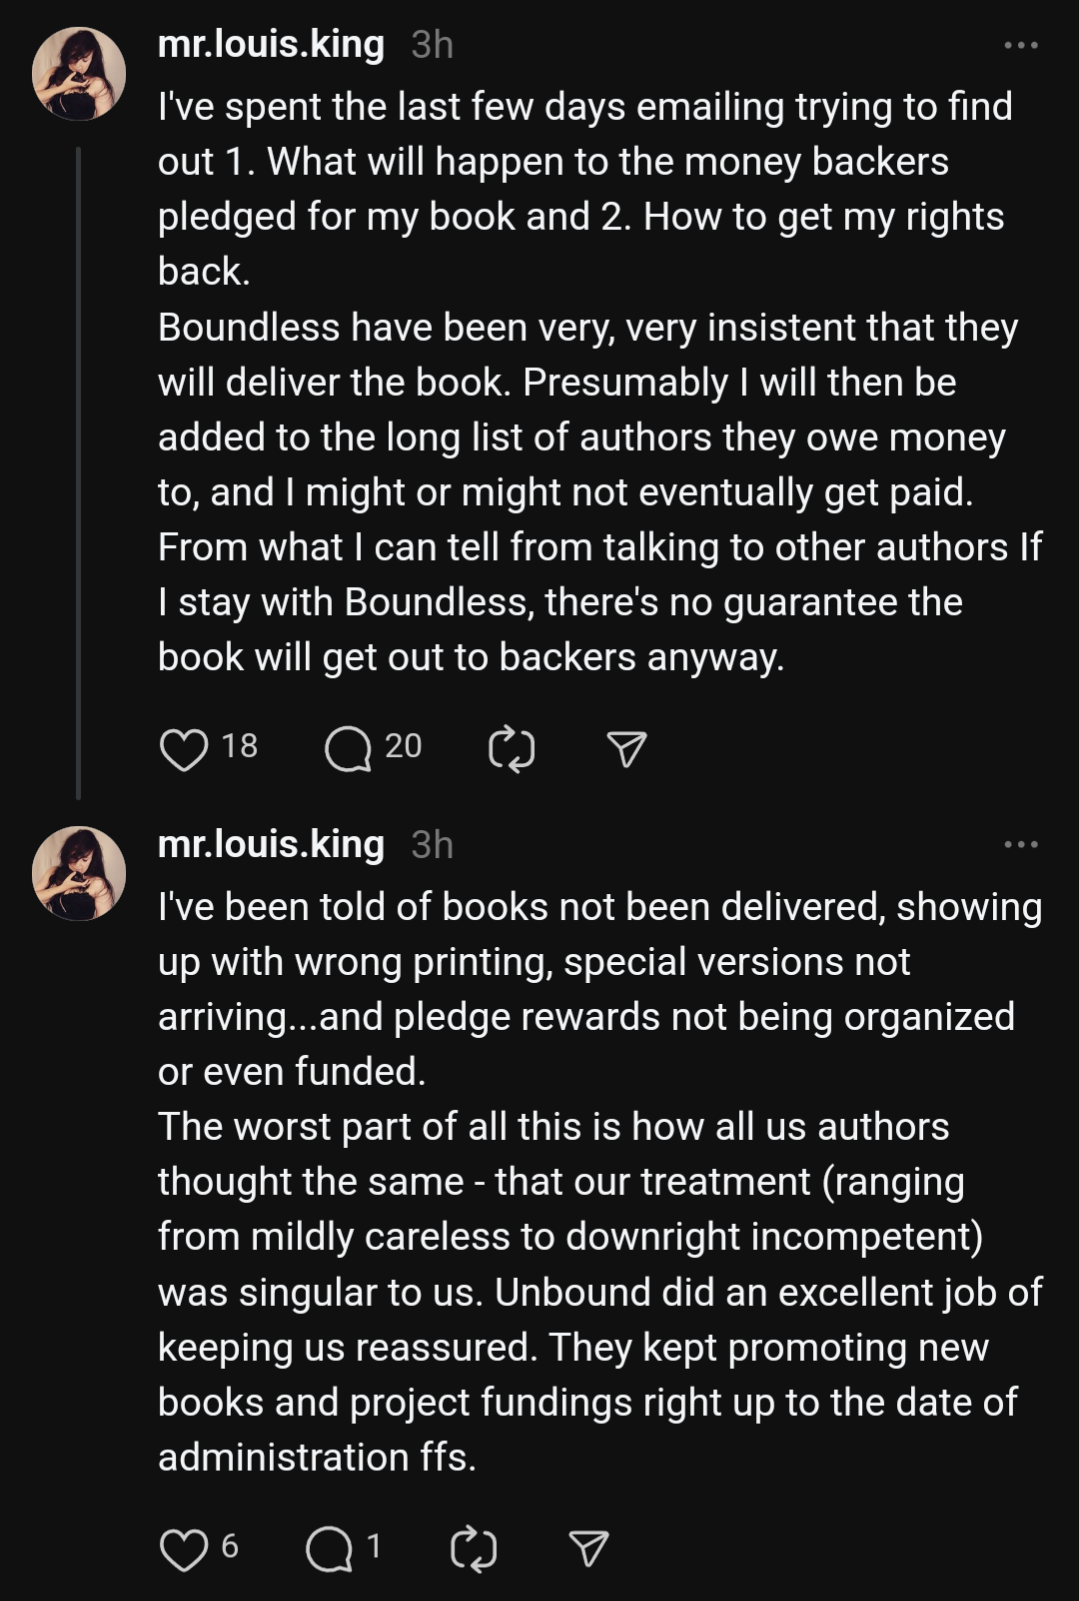Tap the mr.louis.king username on the second post
Viewport: 1079px width, 1601px height.
[x=271, y=845]
